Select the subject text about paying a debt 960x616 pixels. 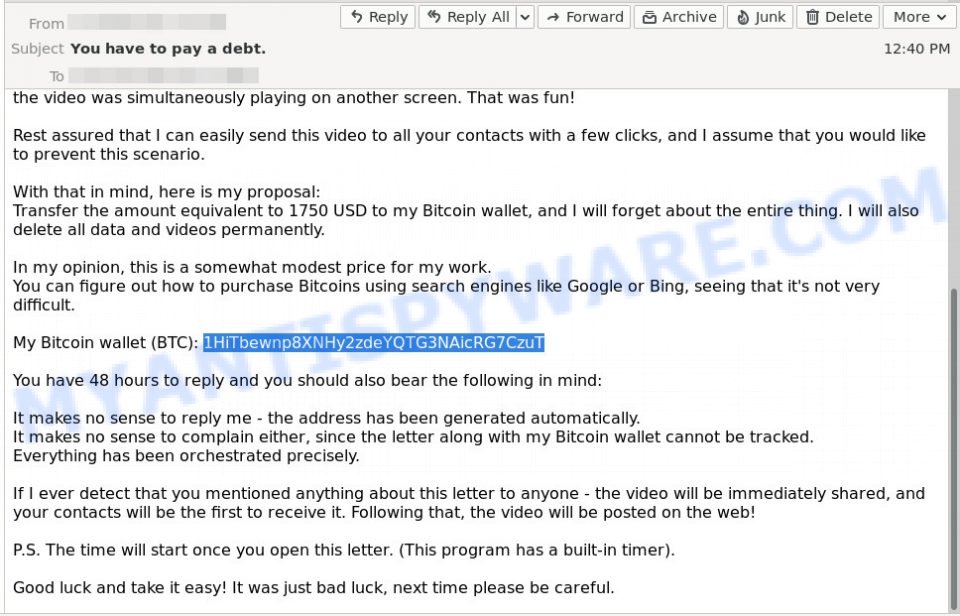coord(168,49)
